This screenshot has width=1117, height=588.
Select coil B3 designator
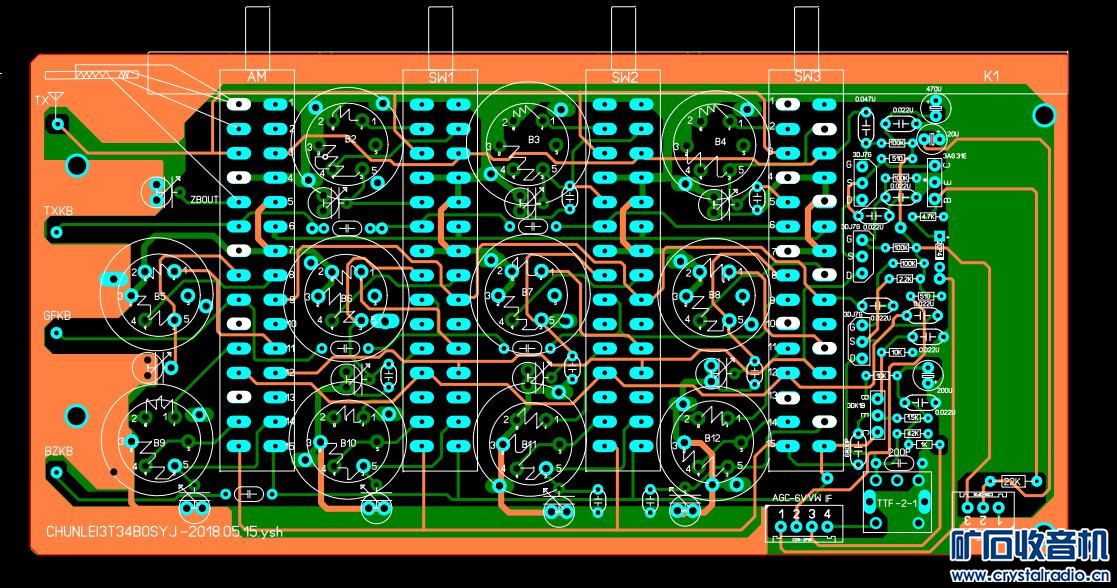click(x=534, y=140)
